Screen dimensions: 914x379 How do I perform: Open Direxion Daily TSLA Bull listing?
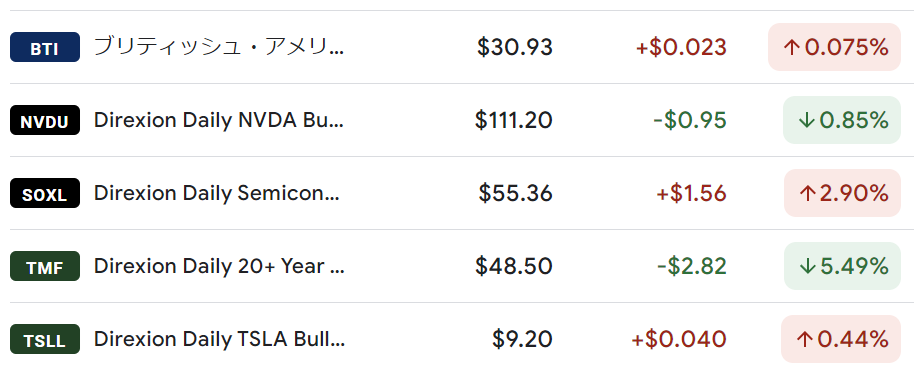click(219, 339)
